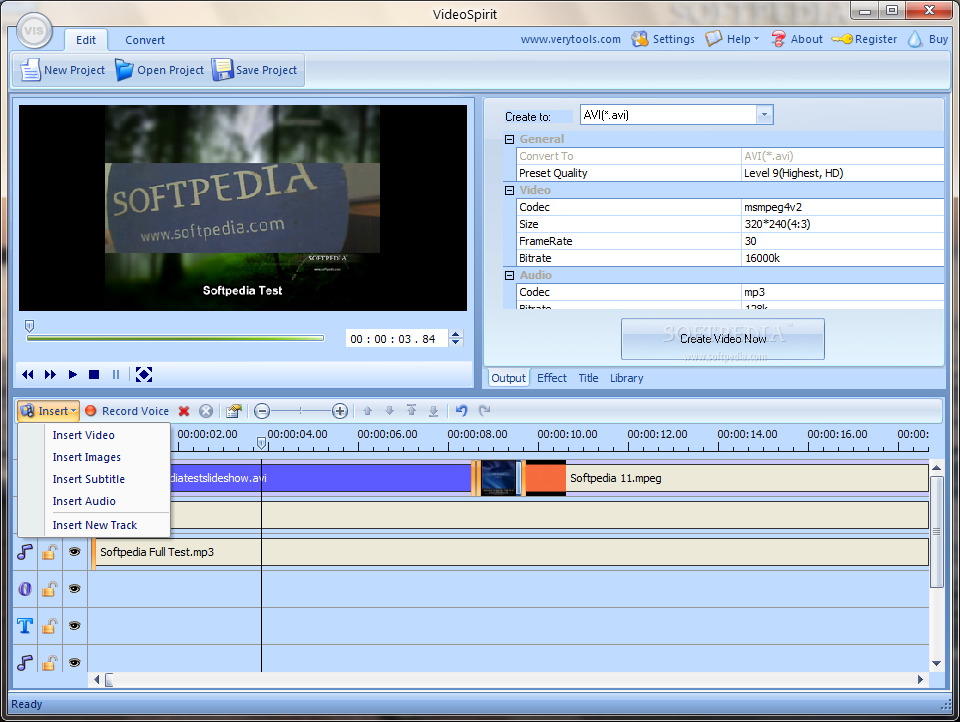Switch to the Edit tab
Viewport: 960px width, 722px height.
click(x=86, y=40)
